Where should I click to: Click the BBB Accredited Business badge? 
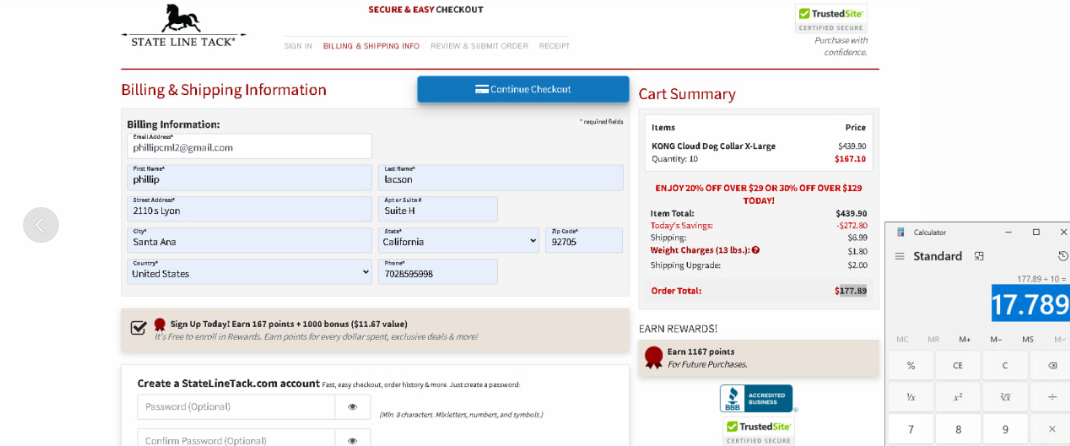pyautogui.click(x=756, y=398)
